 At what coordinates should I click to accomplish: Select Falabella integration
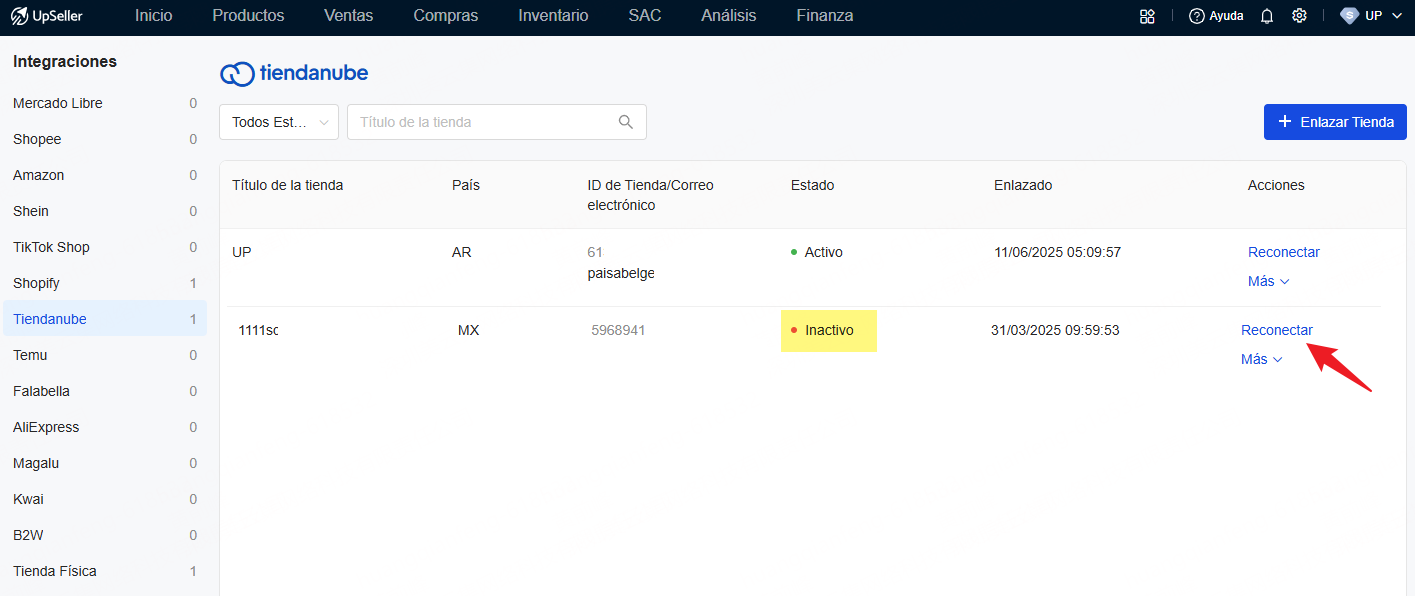tap(105, 391)
